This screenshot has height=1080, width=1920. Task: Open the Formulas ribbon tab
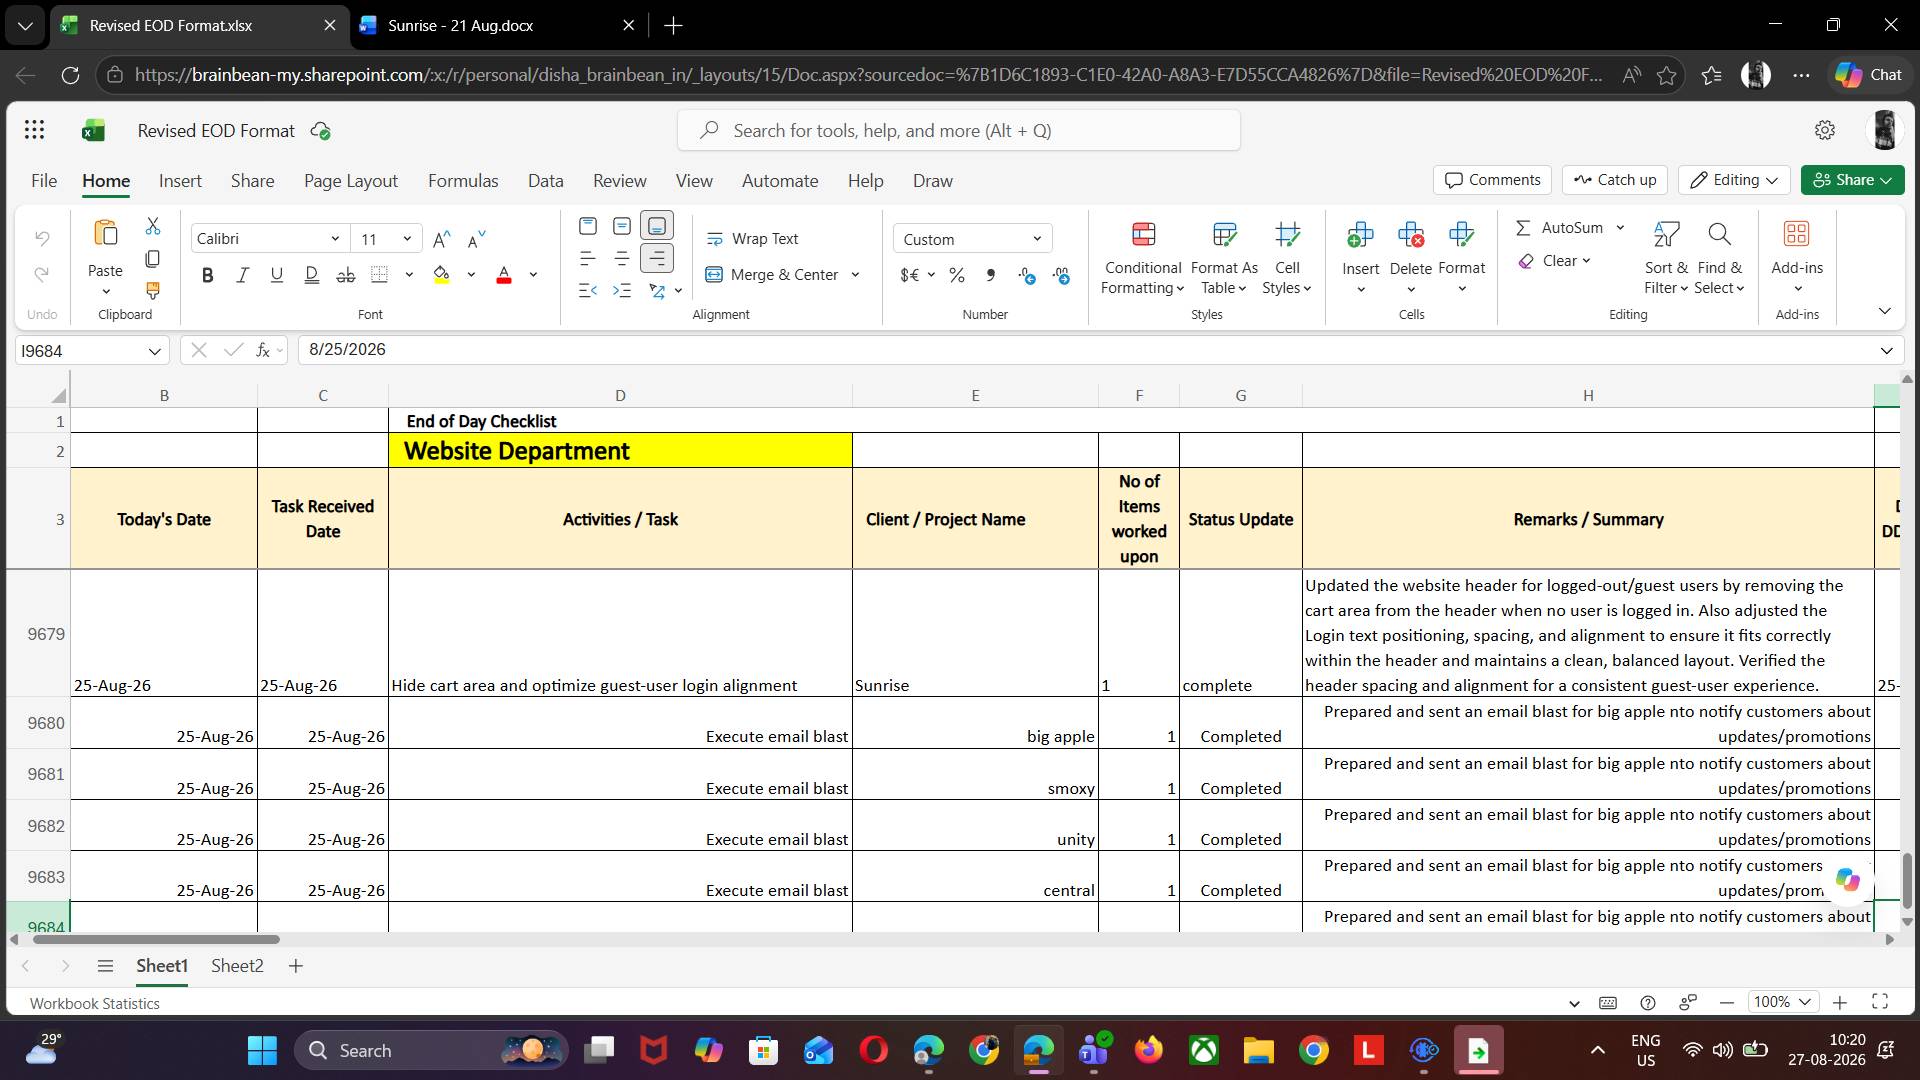pos(463,181)
